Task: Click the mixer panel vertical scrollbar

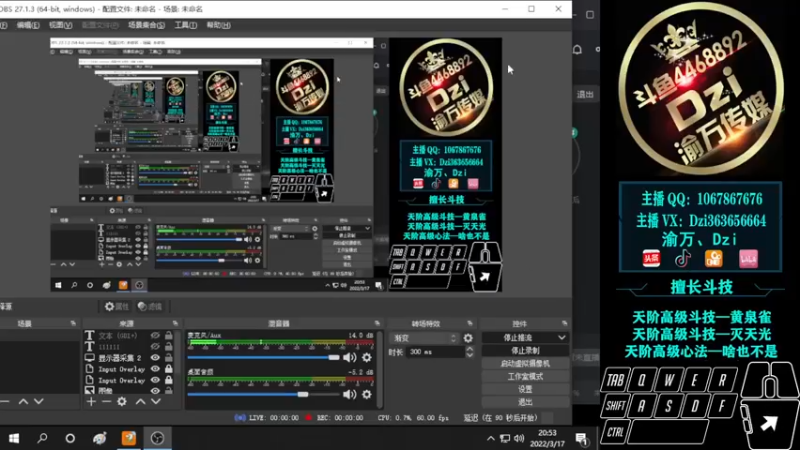Action: coord(380,369)
